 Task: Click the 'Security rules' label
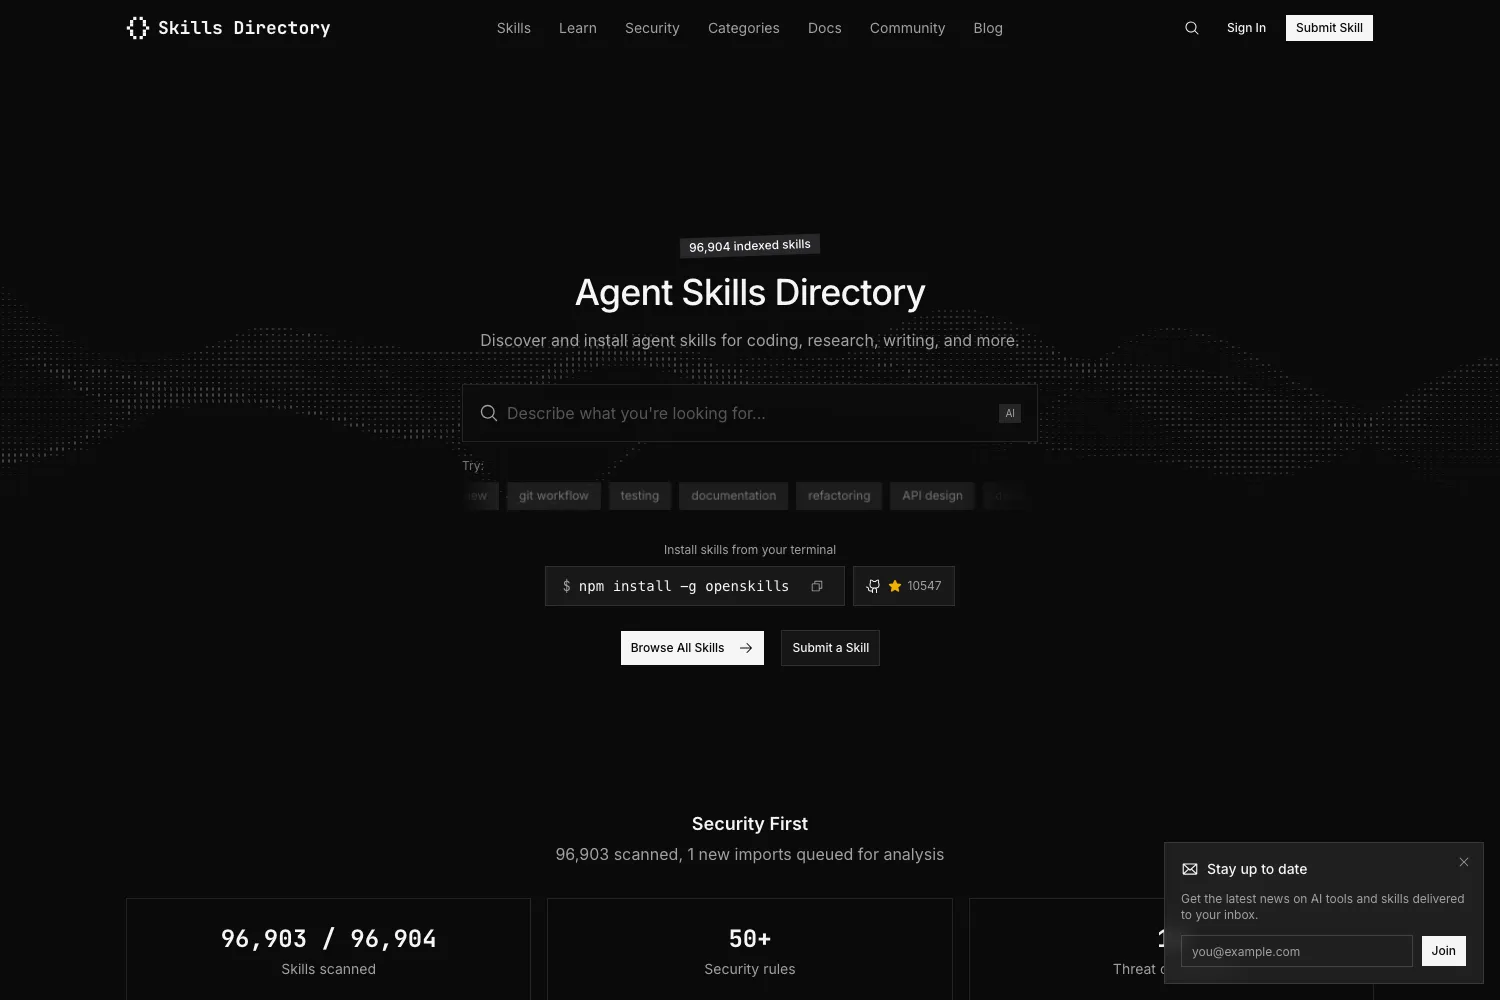click(750, 969)
